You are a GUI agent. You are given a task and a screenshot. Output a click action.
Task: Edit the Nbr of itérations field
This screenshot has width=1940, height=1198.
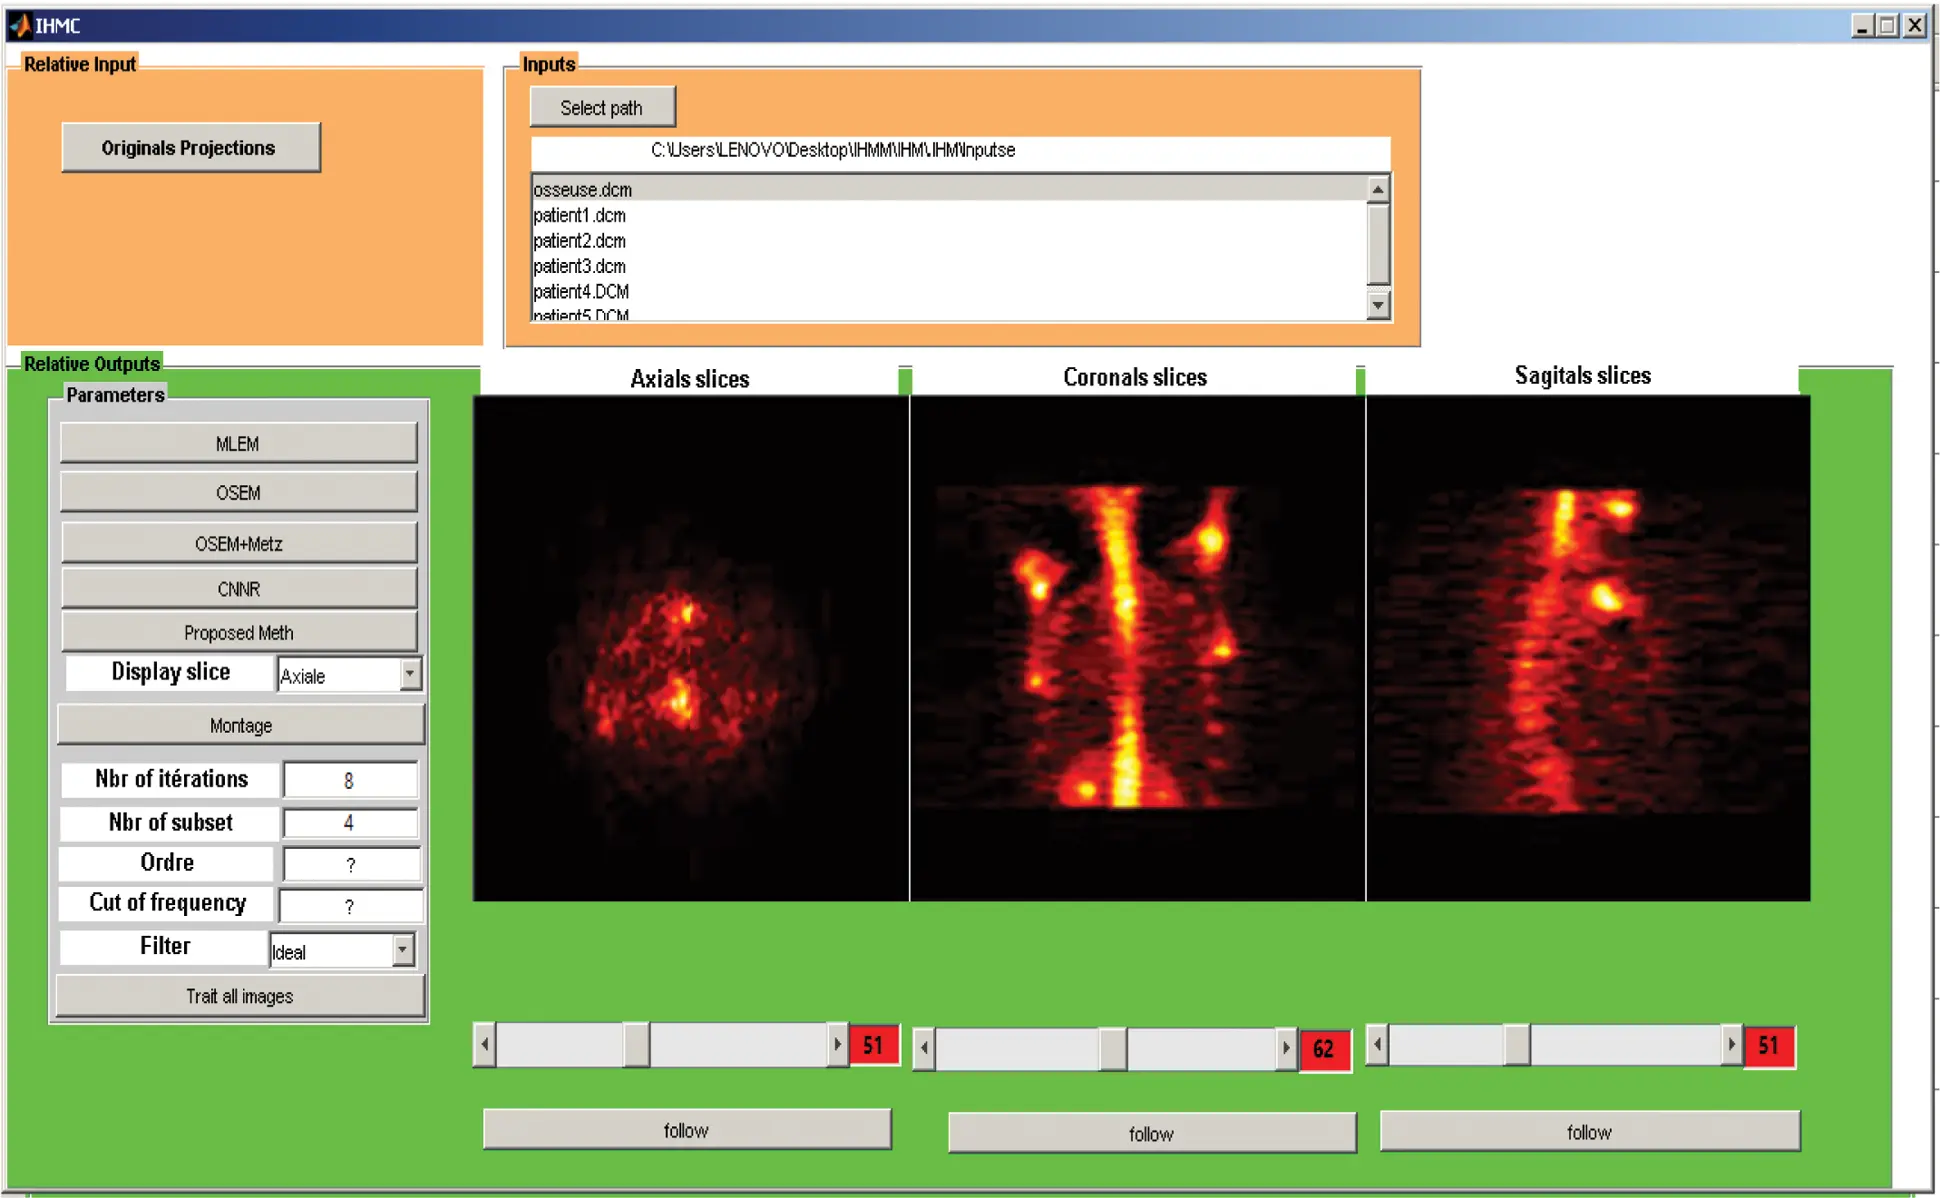tap(350, 779)
